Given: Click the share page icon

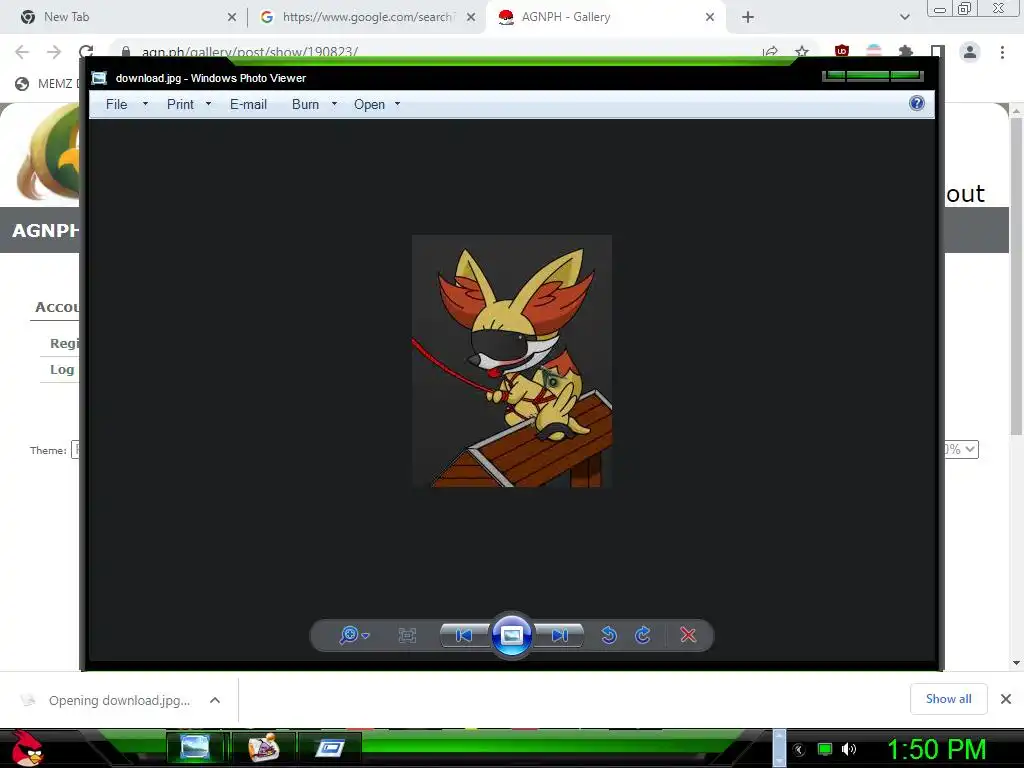Looking at the screenshot, I should [770, 52].
